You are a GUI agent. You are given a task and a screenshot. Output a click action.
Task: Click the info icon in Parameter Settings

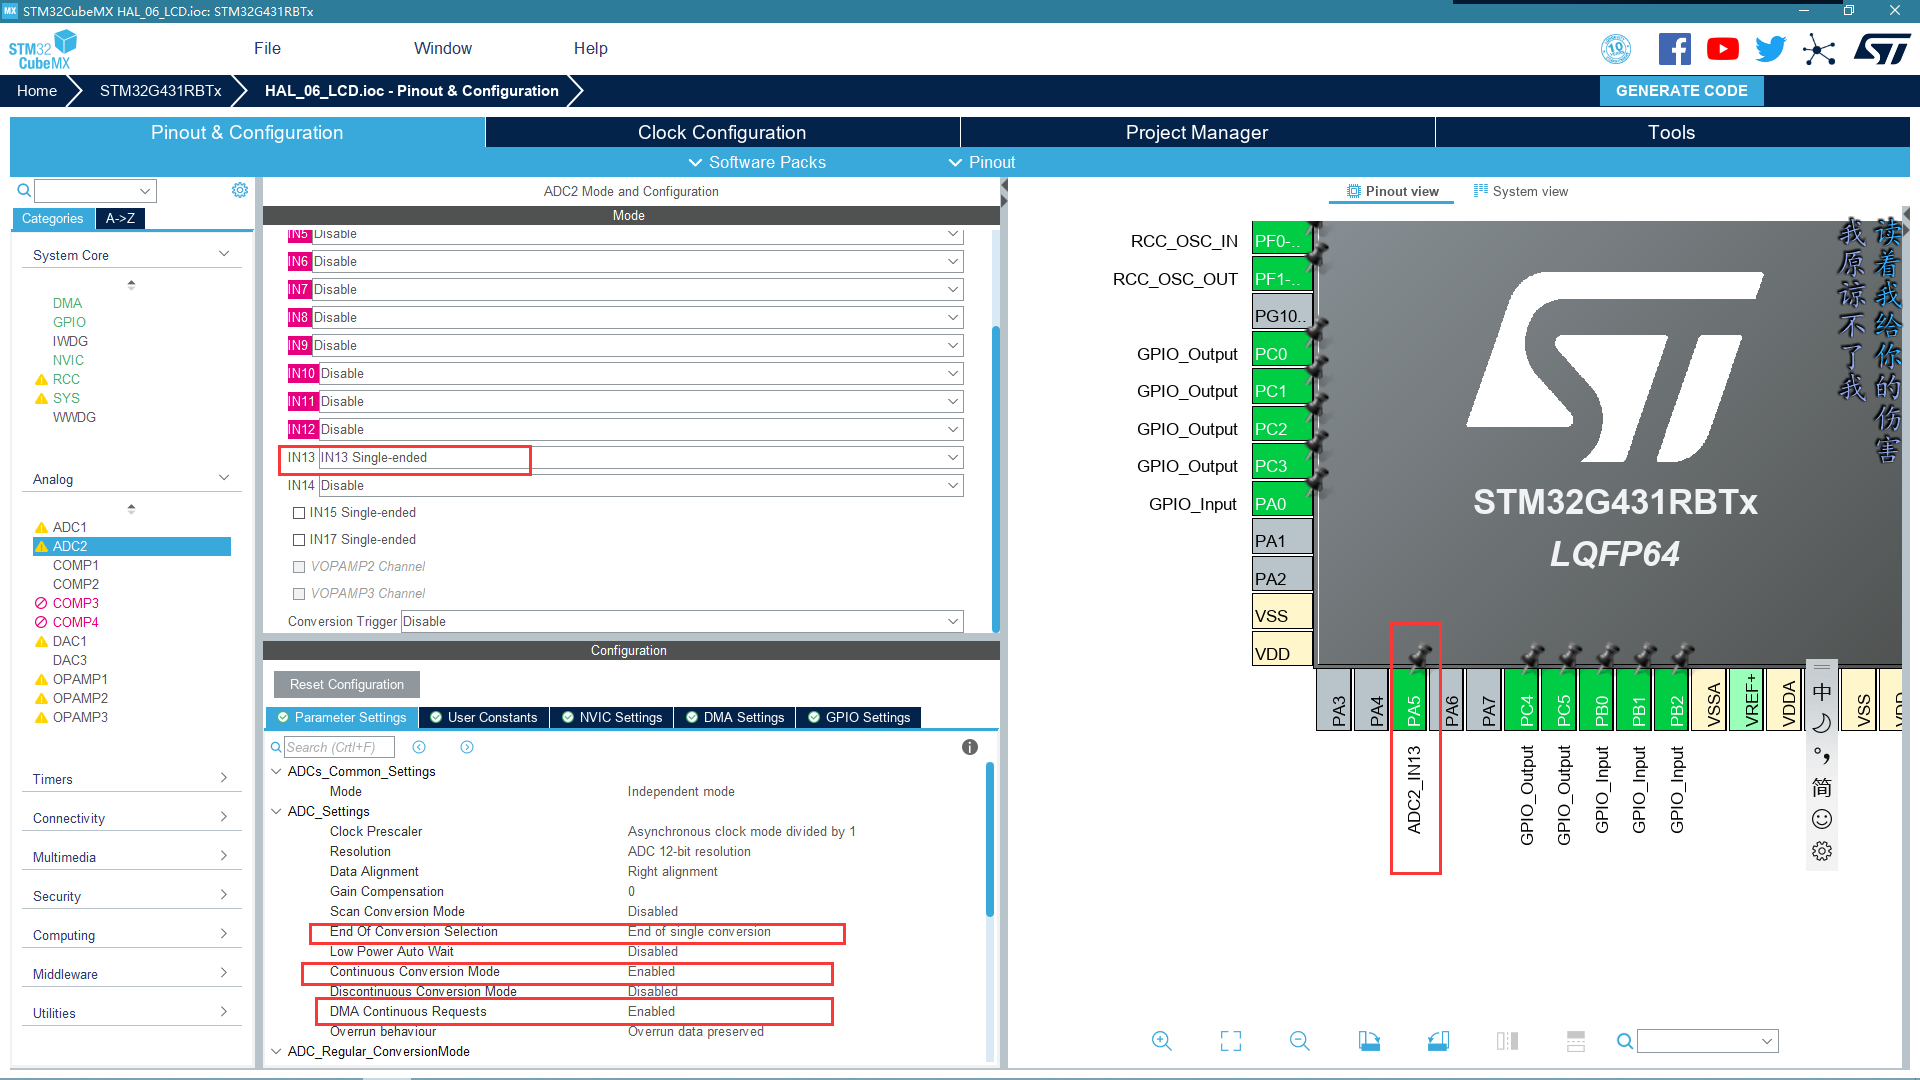[x=969, y=747]
